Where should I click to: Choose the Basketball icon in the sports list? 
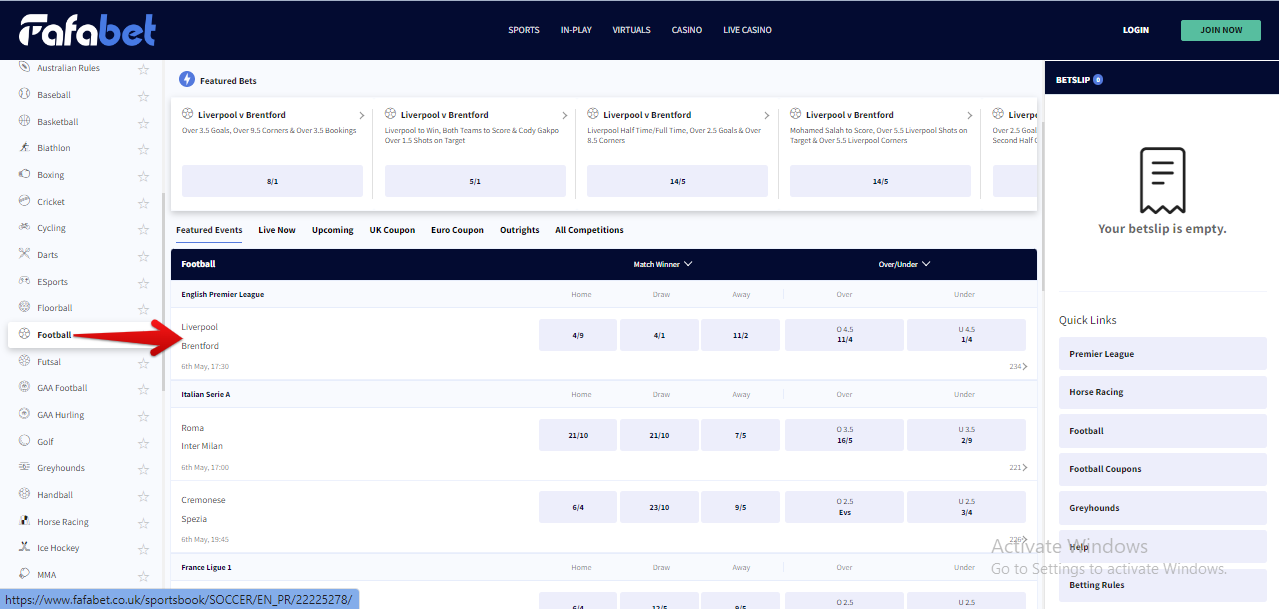[24, 122]
